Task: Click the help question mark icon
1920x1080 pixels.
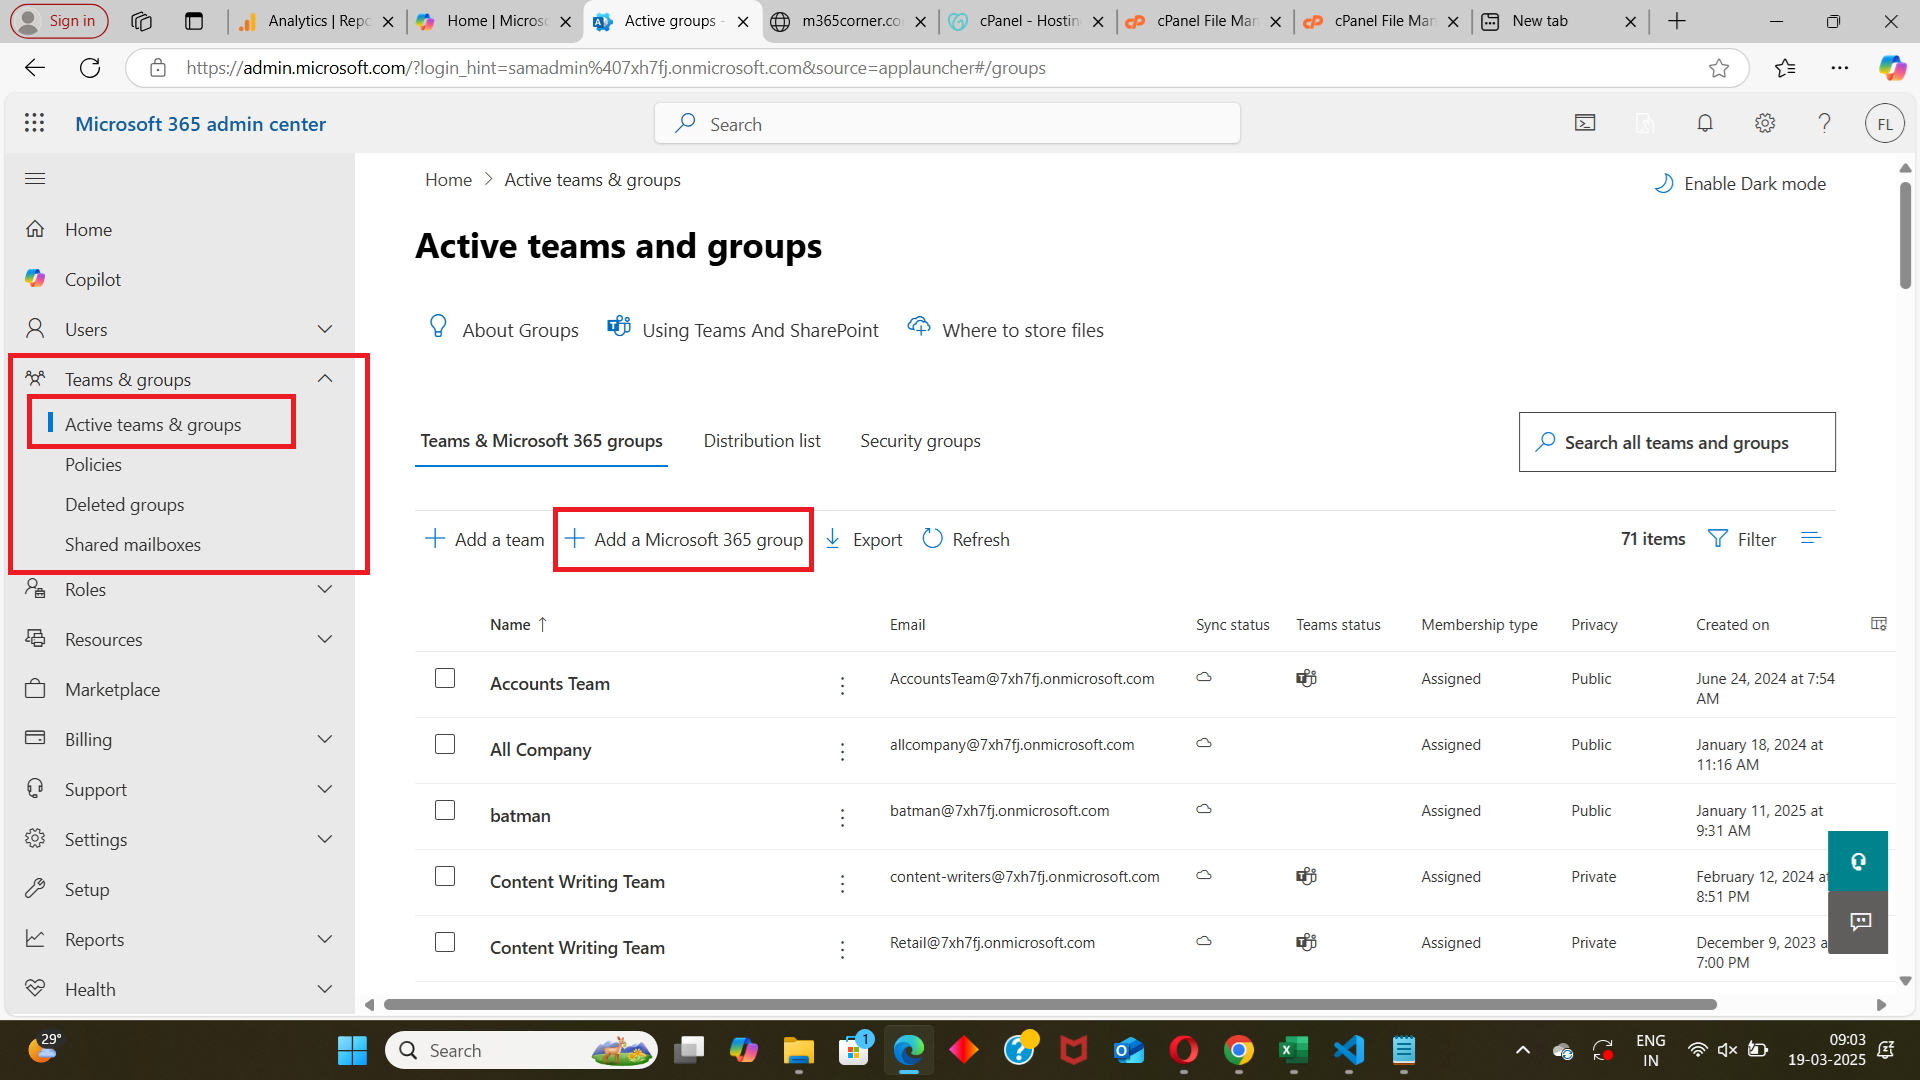Action: click(x=1824, y=123)
